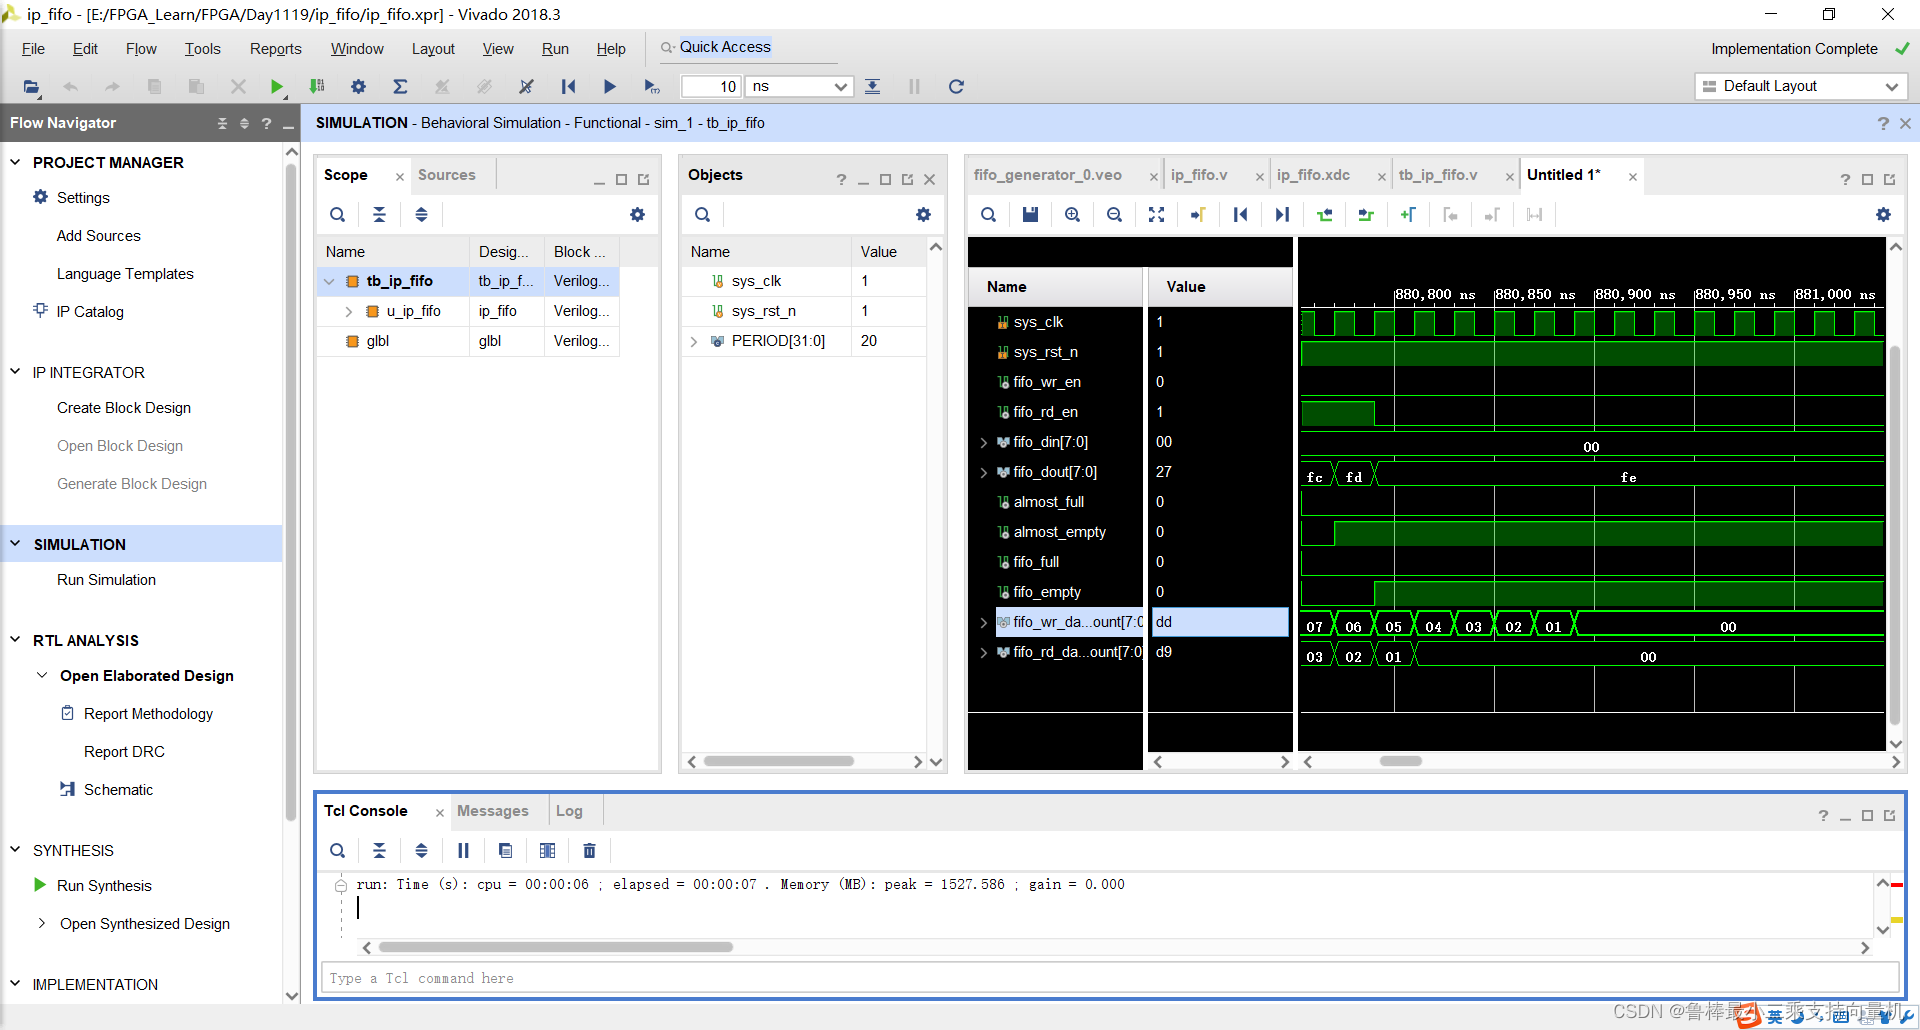
Task: Click the Settings gear icon in main toolbar
Action: pos(358,87)
